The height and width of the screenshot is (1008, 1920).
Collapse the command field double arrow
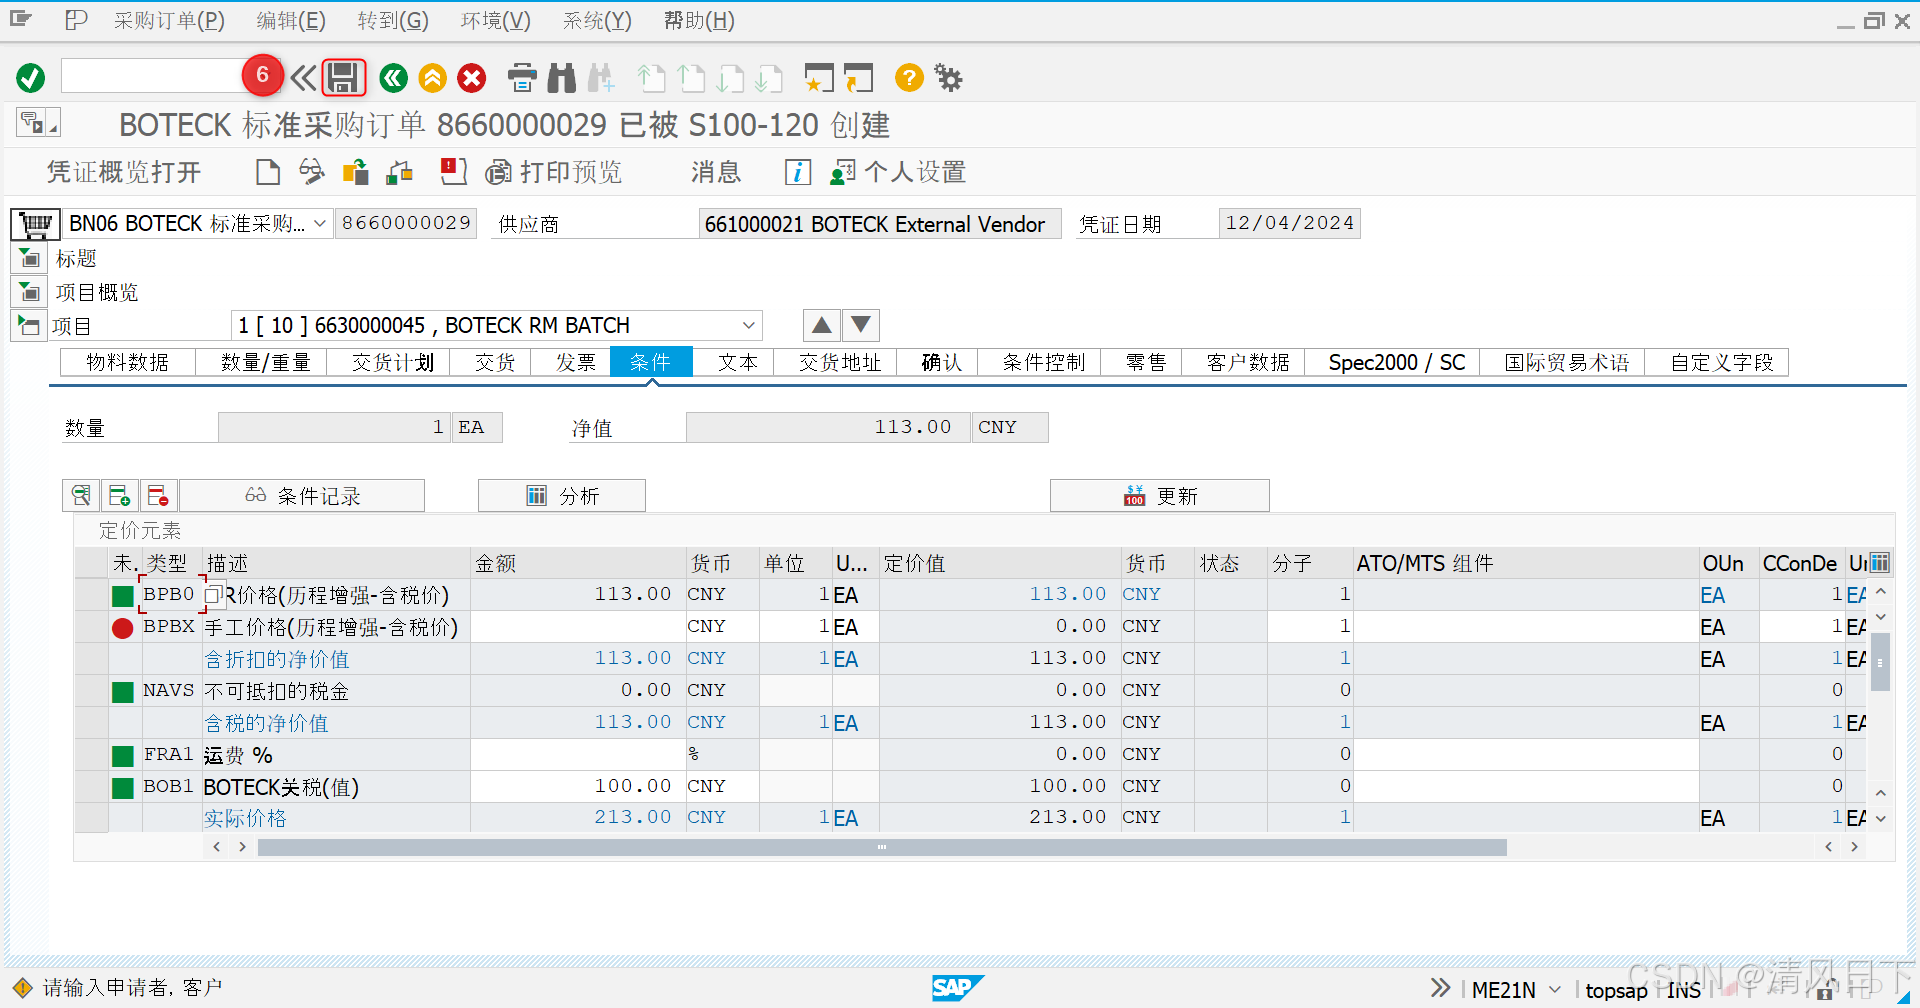coord(303,78)
